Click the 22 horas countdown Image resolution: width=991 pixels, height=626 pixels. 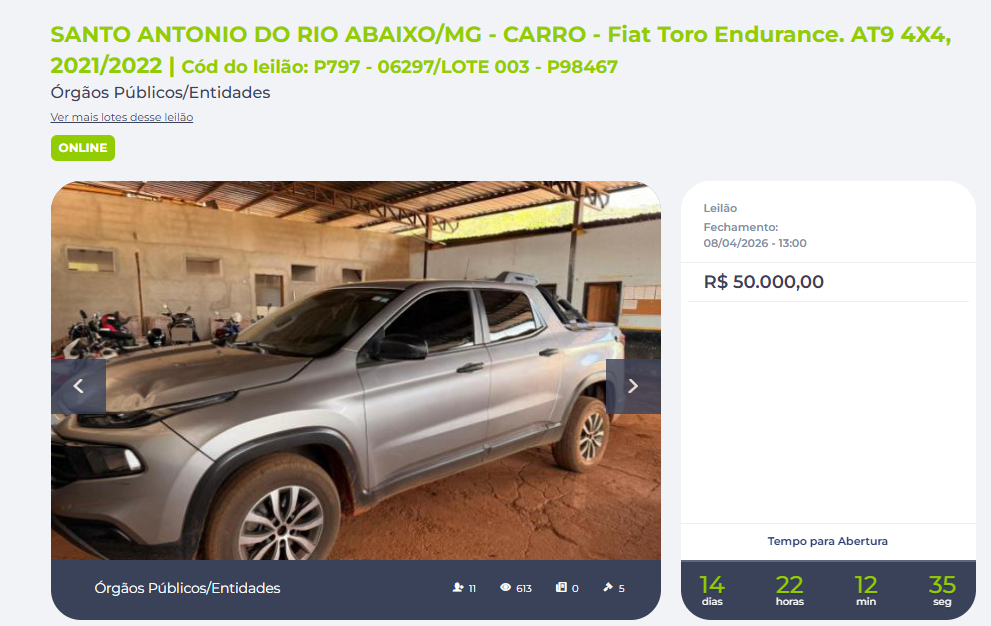789,590
